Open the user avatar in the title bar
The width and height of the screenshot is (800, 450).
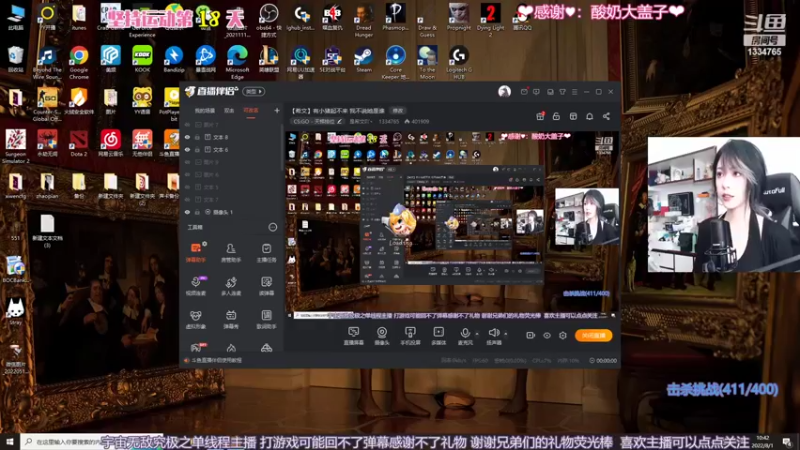(x=504, y=91)
